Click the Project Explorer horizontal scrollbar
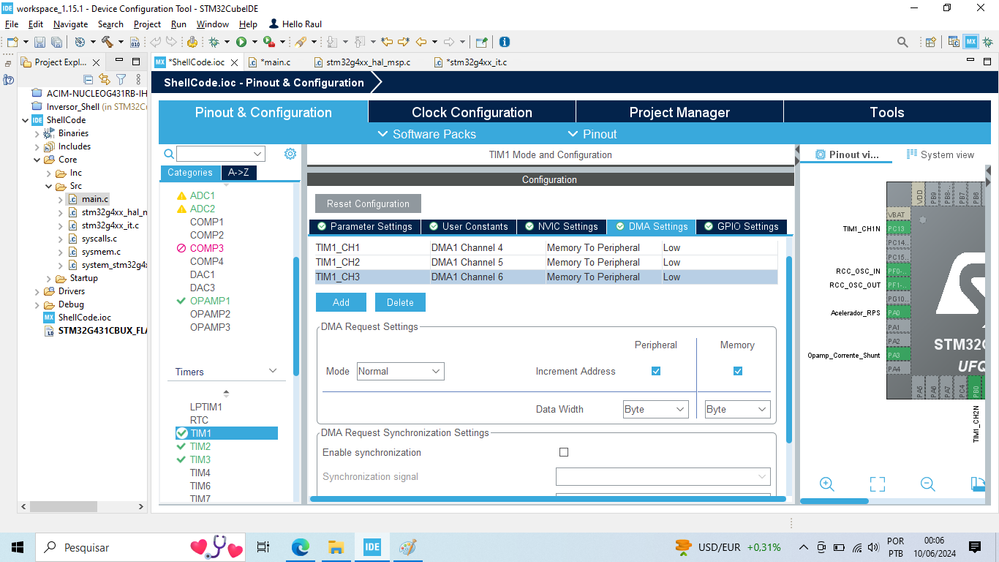Viewport: 999px width, 562px height. pos(64,507)
